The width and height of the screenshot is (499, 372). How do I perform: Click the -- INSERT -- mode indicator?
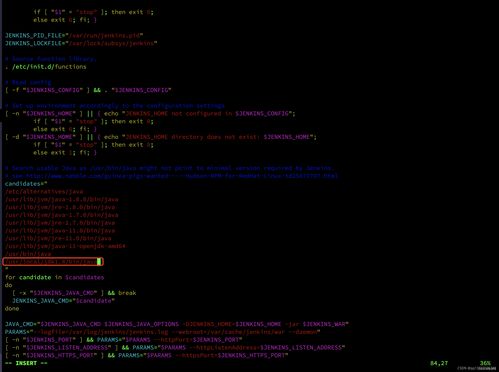coord(26,363)
